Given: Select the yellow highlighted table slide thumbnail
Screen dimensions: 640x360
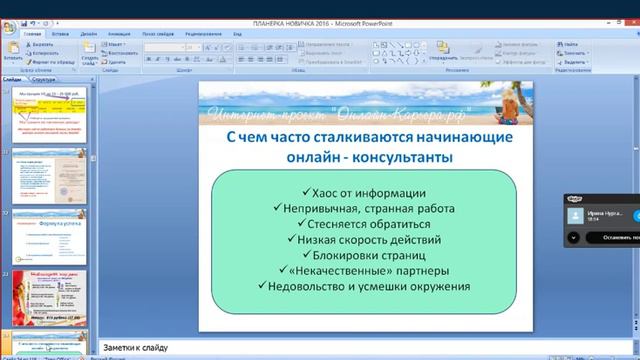Looking at the screenshot, I should pyautogui.click(x=49, y=115).
